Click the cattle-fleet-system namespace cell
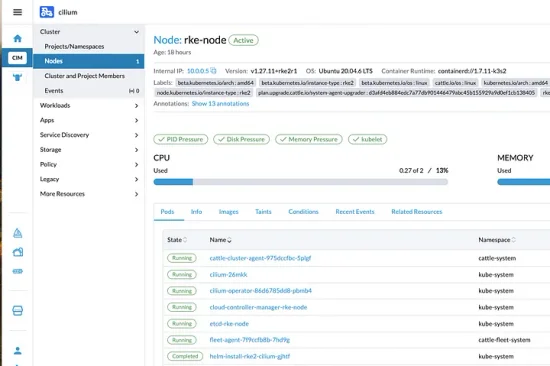 504,340
